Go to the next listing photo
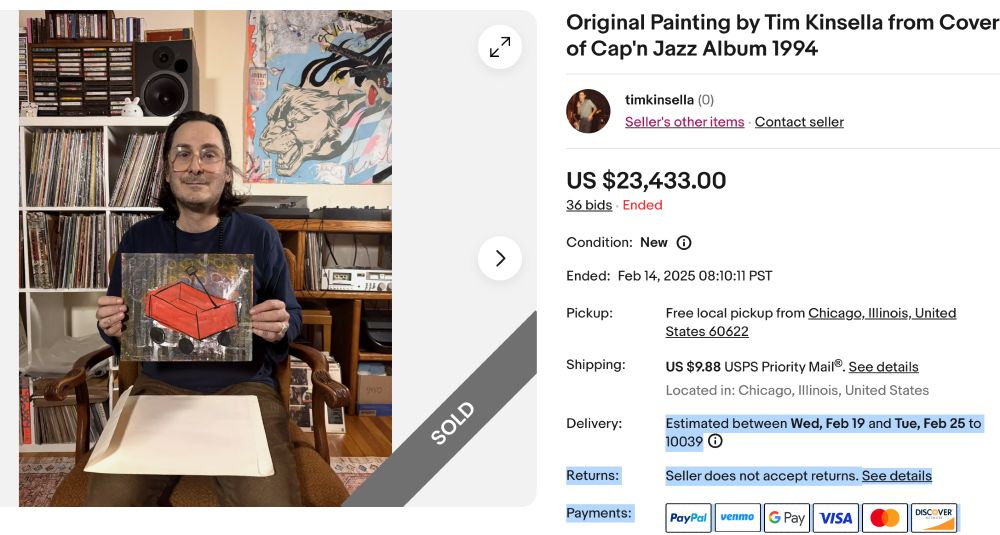Image resolution: width=1000 pixels, height=535 pixels. click(500, 259)
